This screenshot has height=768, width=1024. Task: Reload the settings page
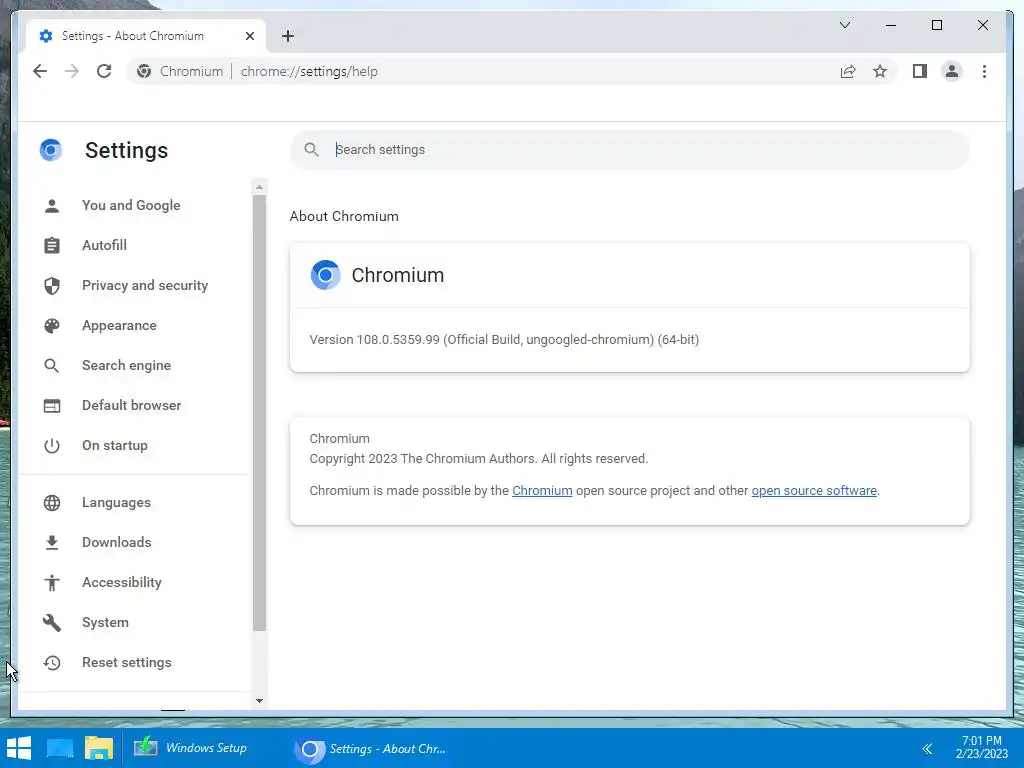tap(104, 71)
